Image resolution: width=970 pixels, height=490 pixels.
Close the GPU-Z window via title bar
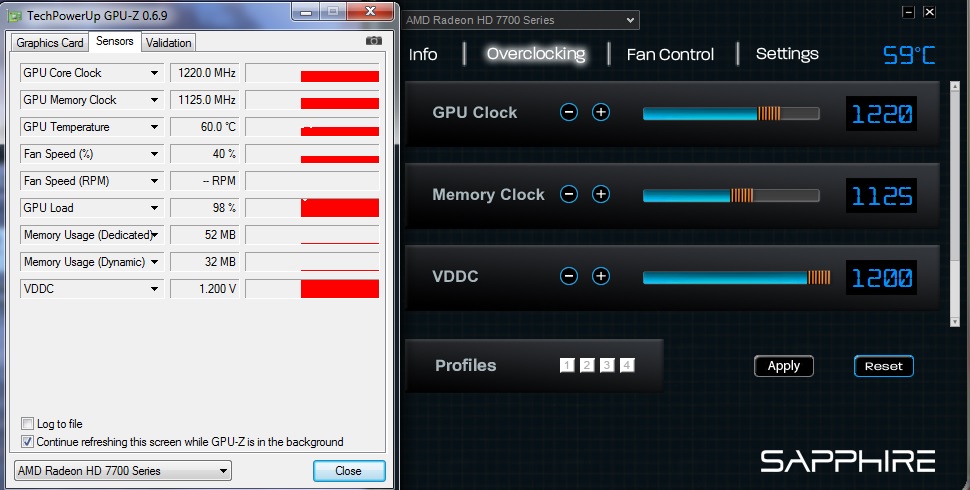tap(370, 11)
